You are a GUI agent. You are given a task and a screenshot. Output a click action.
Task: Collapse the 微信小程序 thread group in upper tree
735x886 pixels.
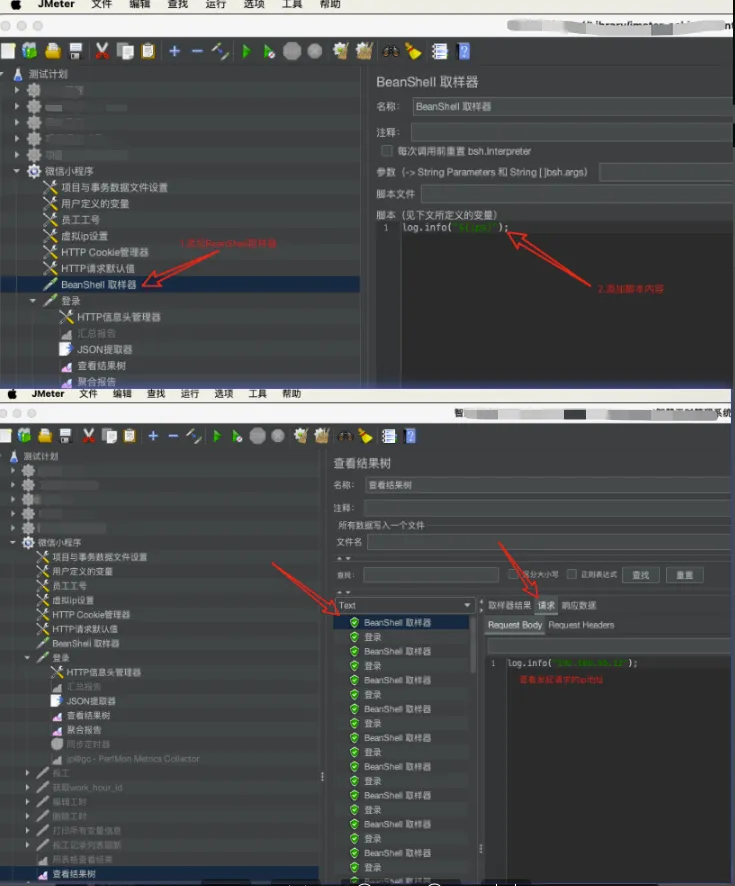(17, 171)
